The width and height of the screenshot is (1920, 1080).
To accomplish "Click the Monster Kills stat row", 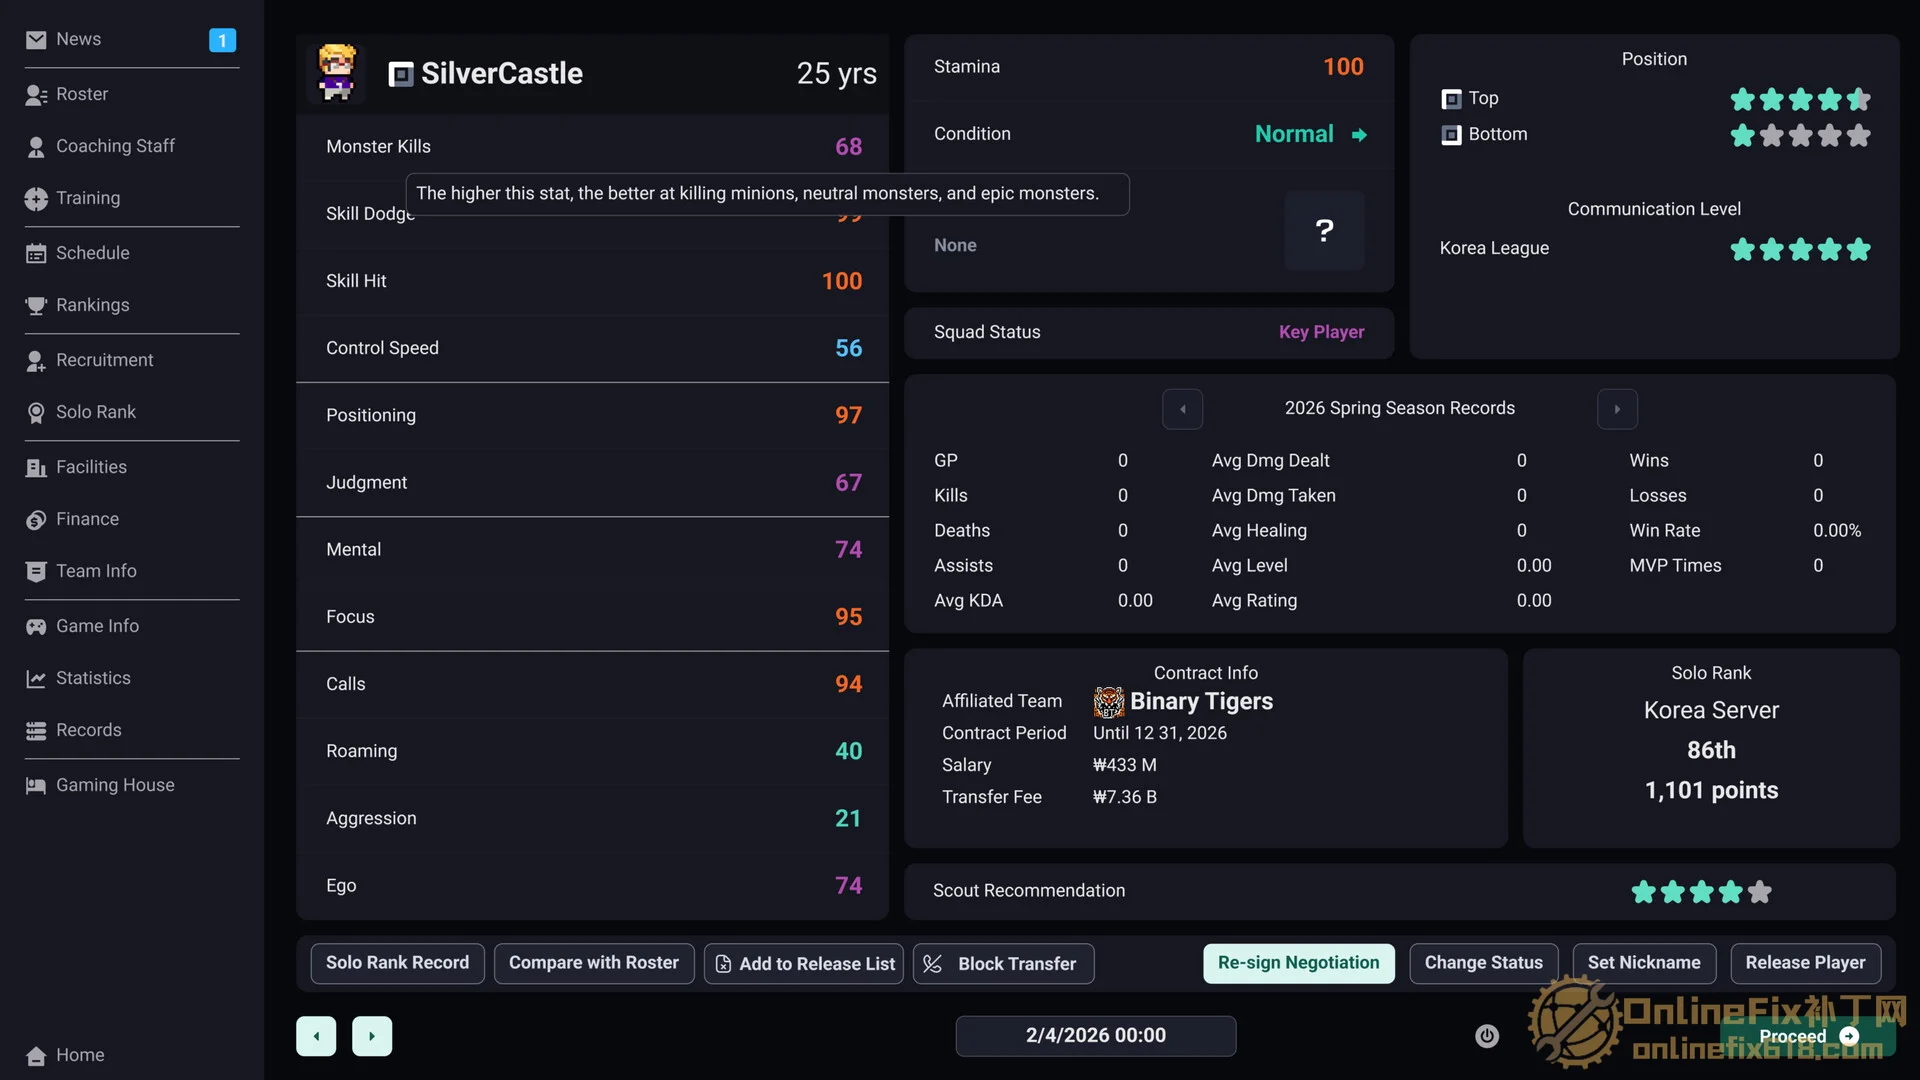I will click(592, 147).
